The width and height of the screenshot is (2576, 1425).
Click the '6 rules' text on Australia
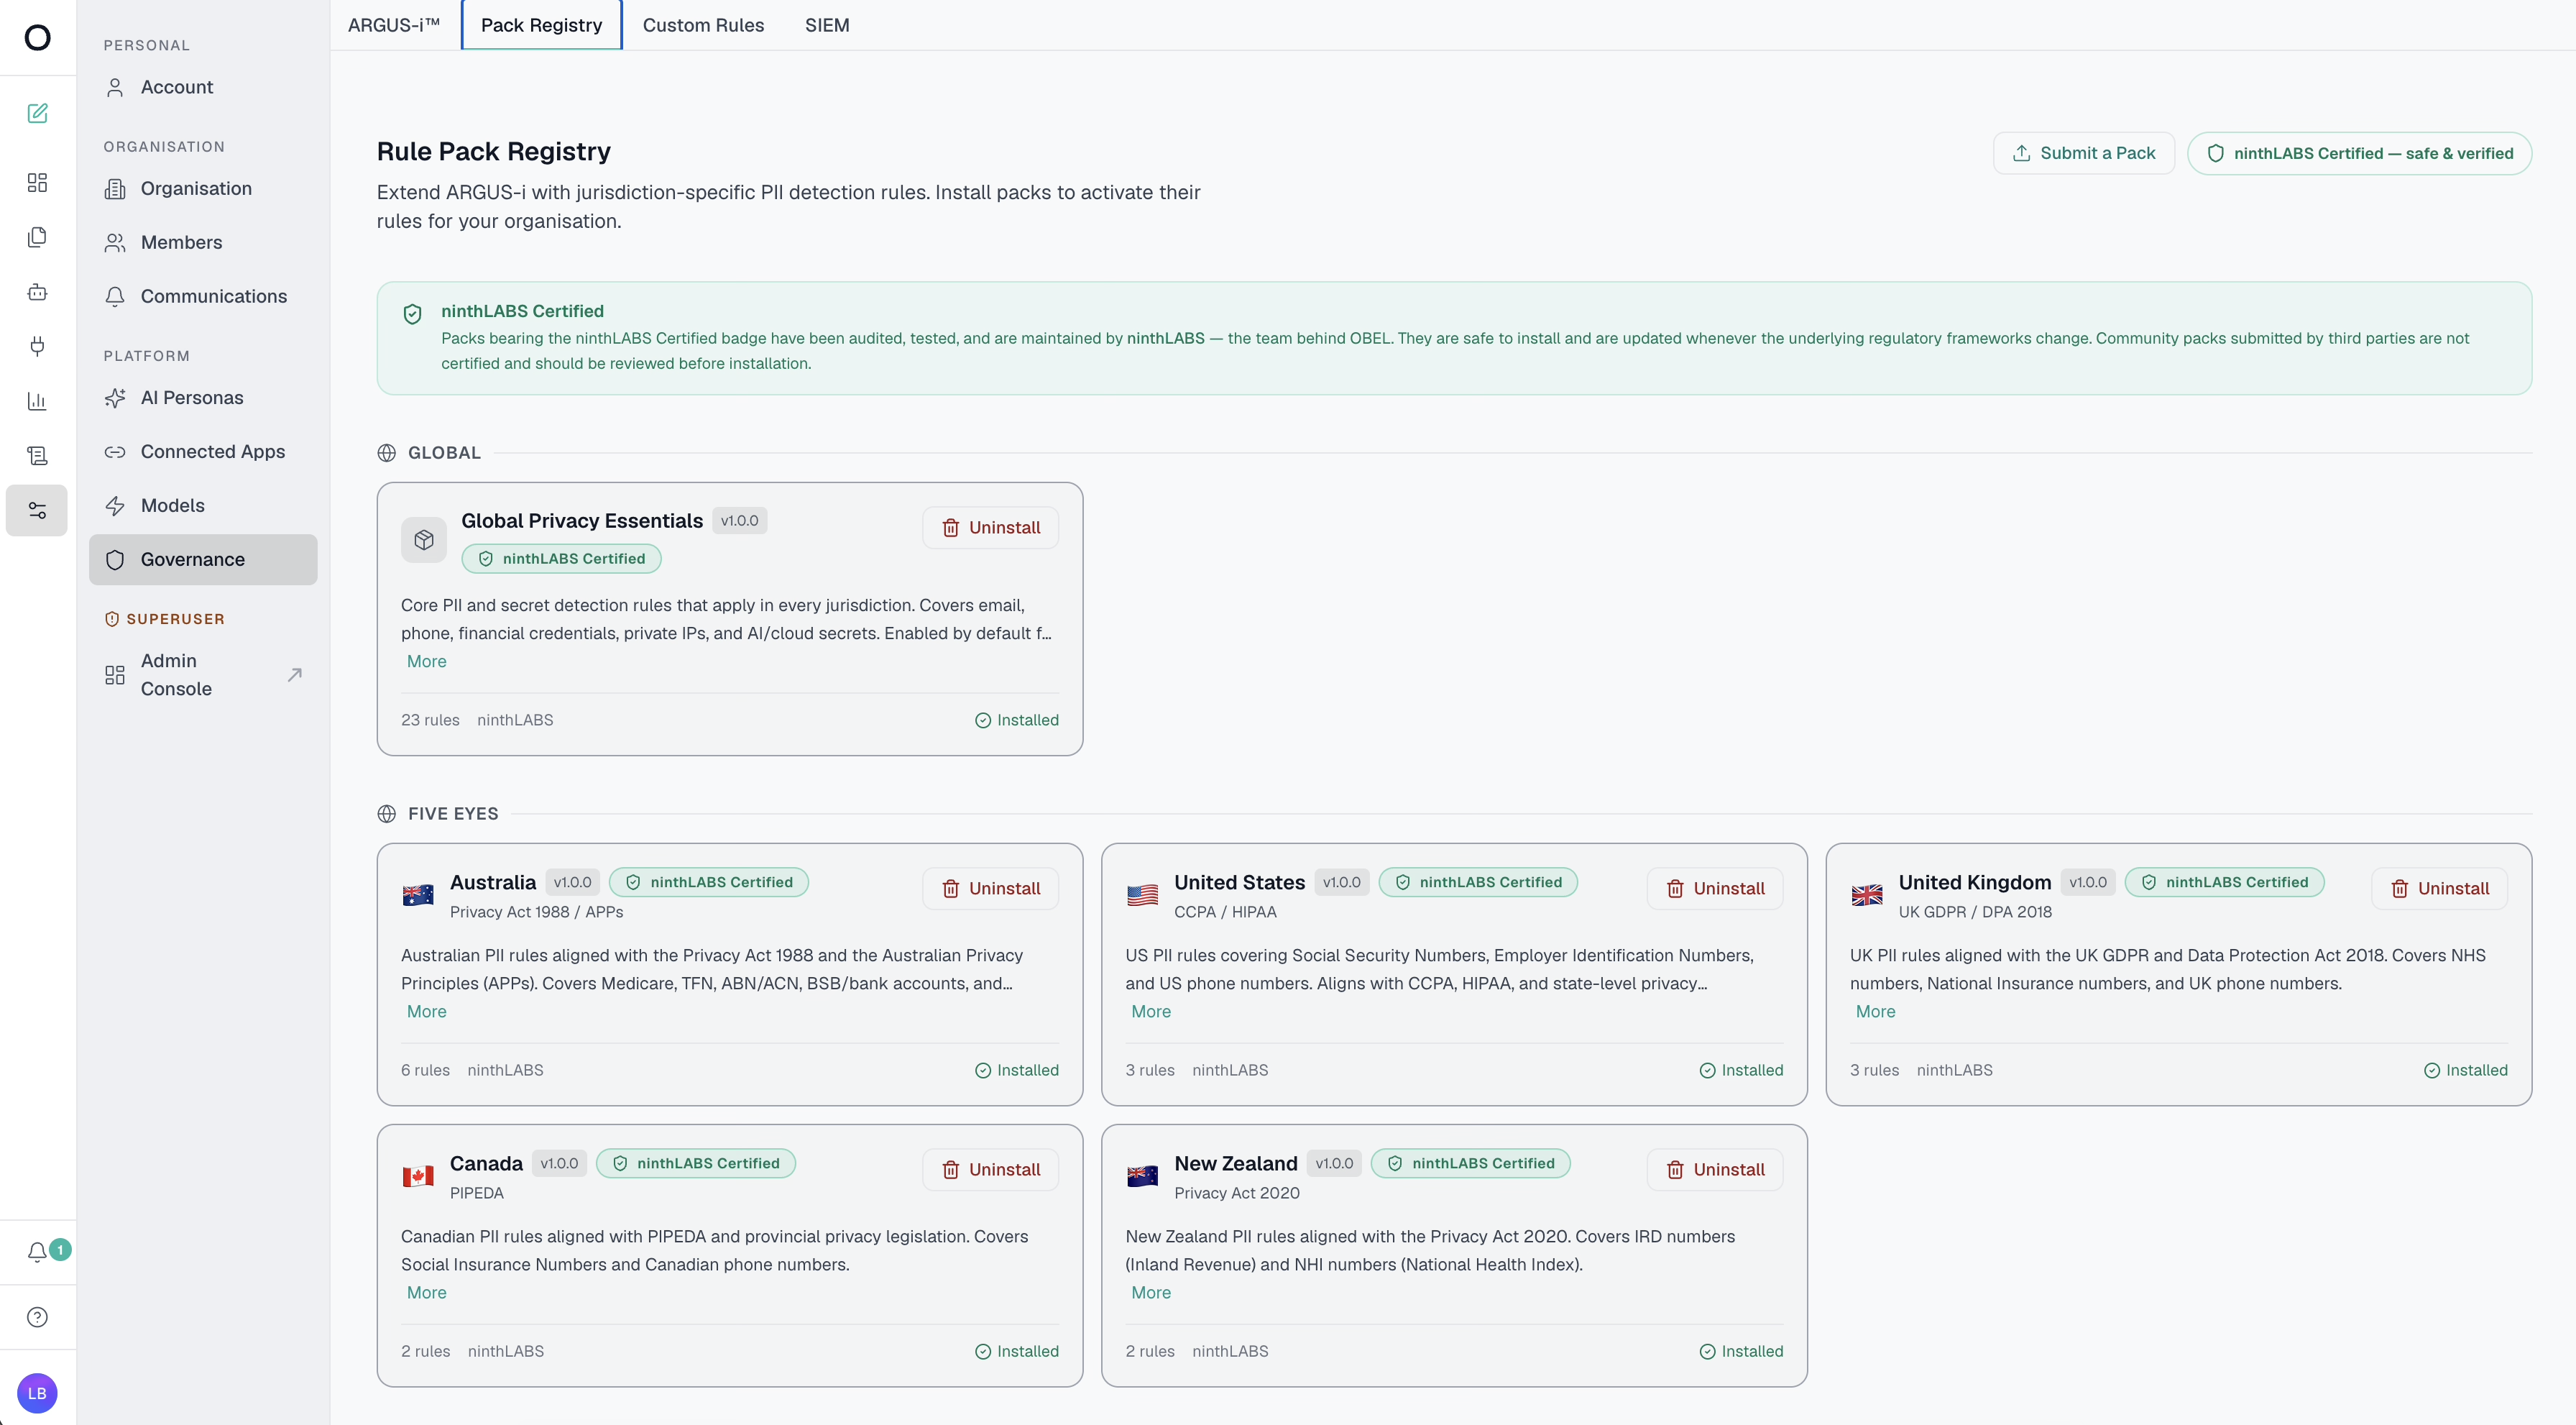pyautogui.click(x=425, y=1070)
